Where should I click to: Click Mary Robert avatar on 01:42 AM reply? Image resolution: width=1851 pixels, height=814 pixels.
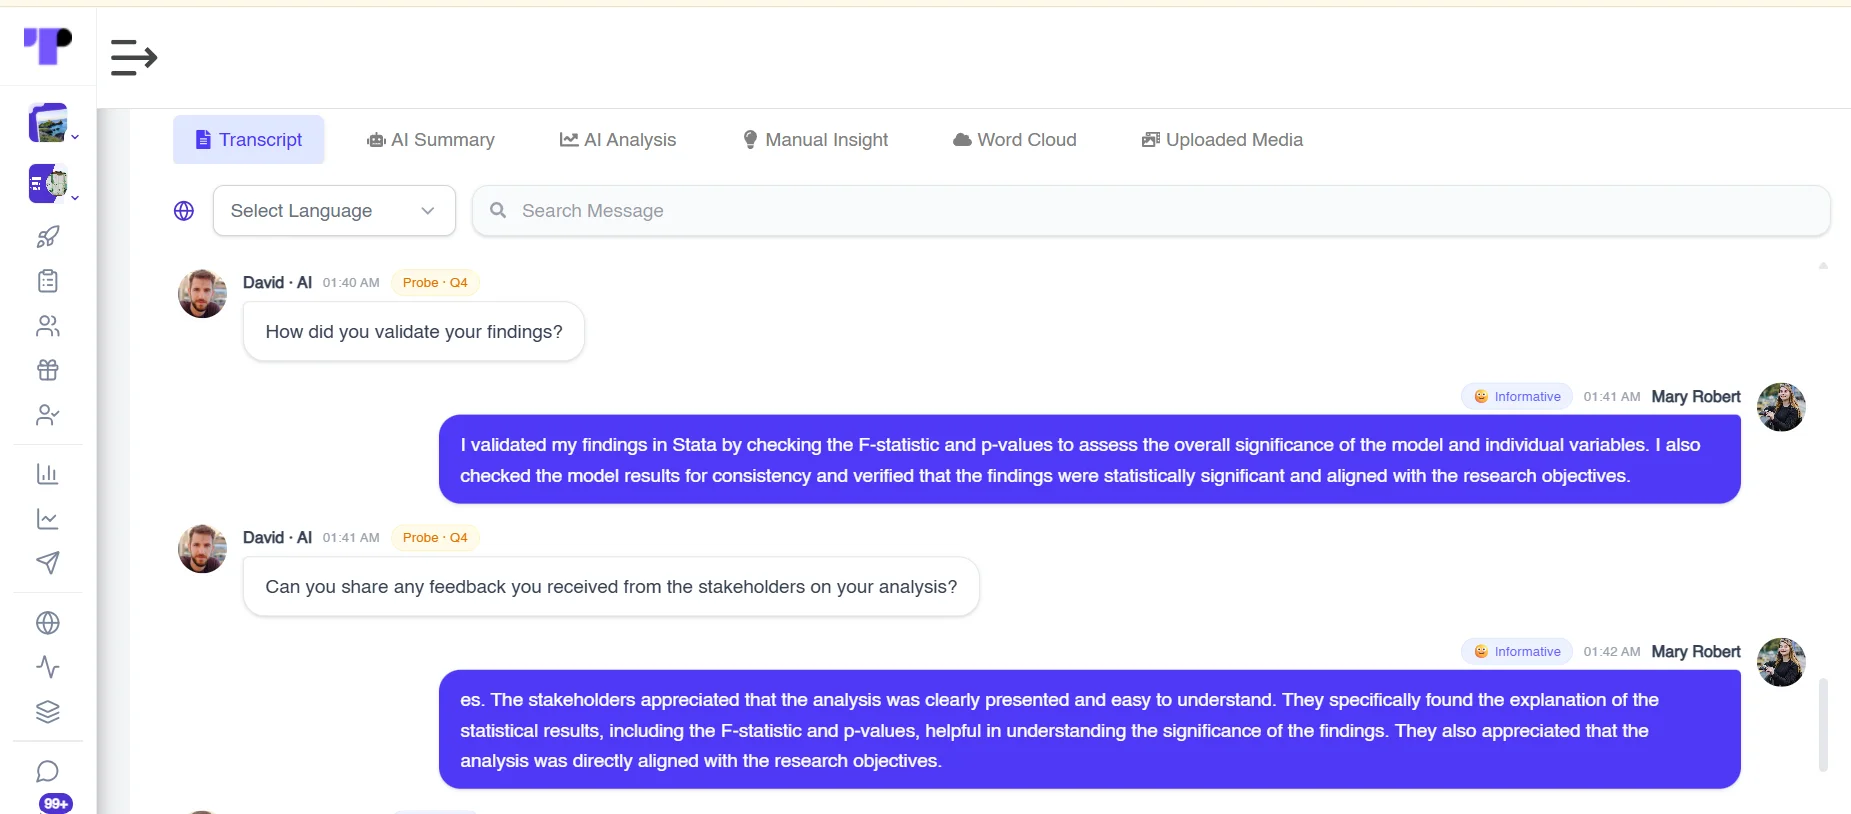coord(1781,662)
